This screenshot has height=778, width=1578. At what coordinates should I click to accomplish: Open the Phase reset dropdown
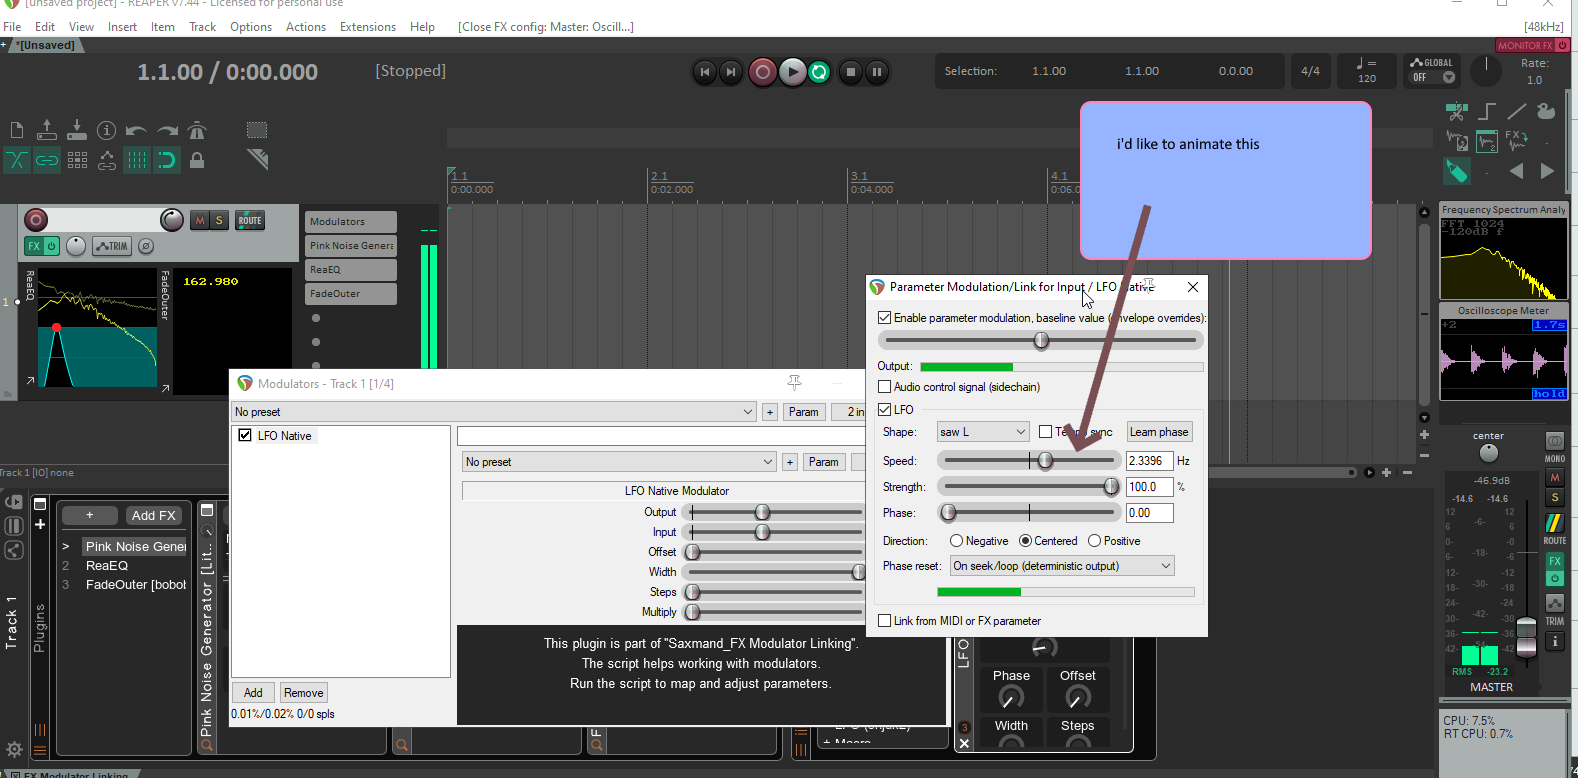[x=1061, y=566]
